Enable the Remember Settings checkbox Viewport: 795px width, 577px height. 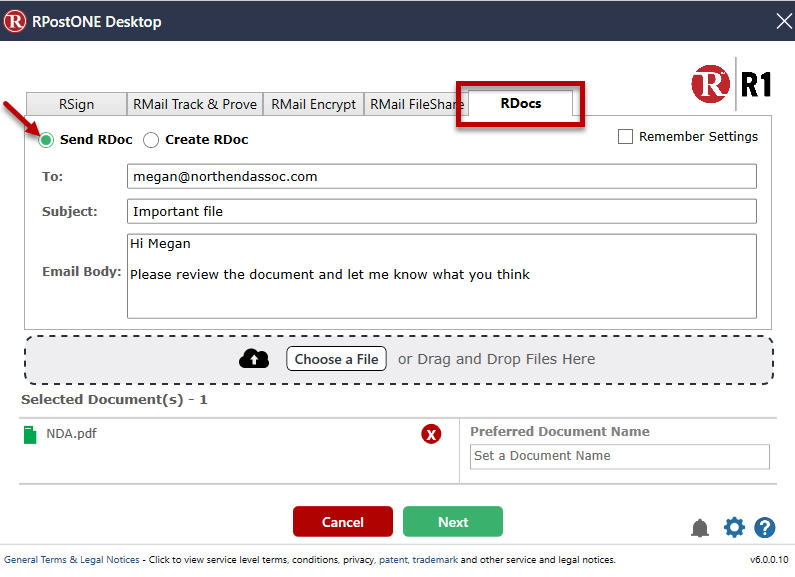626,137
